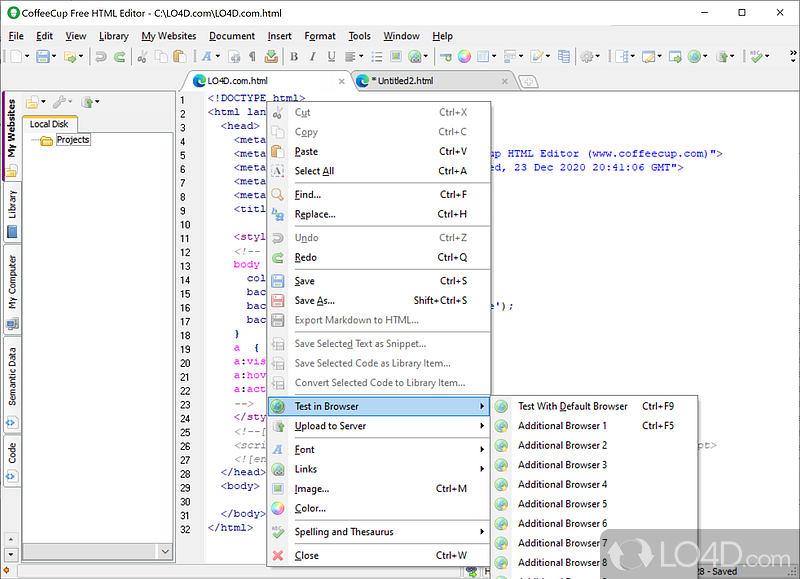Screen dimensions: 800x579
Task: Choose Redo in context menu
Action: (x=379, y=258)
